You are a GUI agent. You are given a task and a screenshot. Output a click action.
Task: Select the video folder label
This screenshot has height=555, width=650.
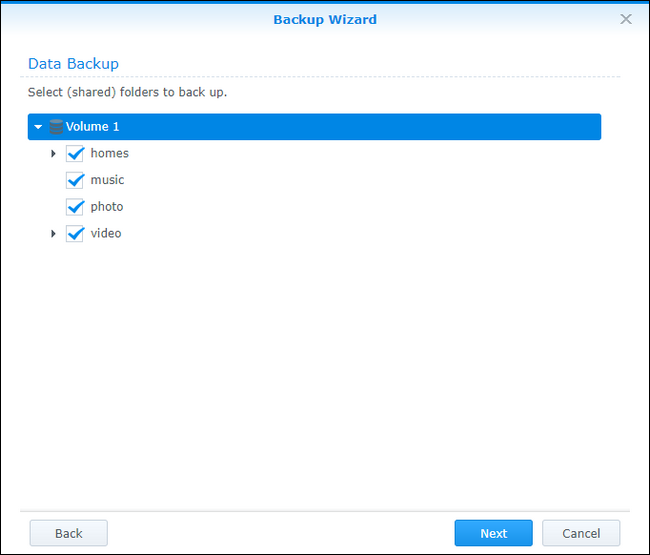[106, 234]
